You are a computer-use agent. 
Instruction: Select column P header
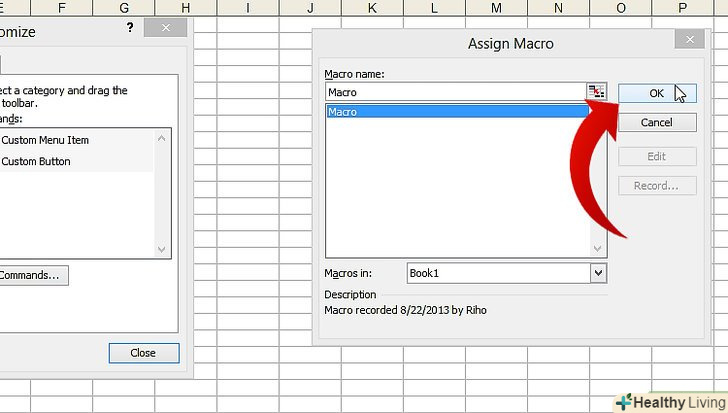682,7
